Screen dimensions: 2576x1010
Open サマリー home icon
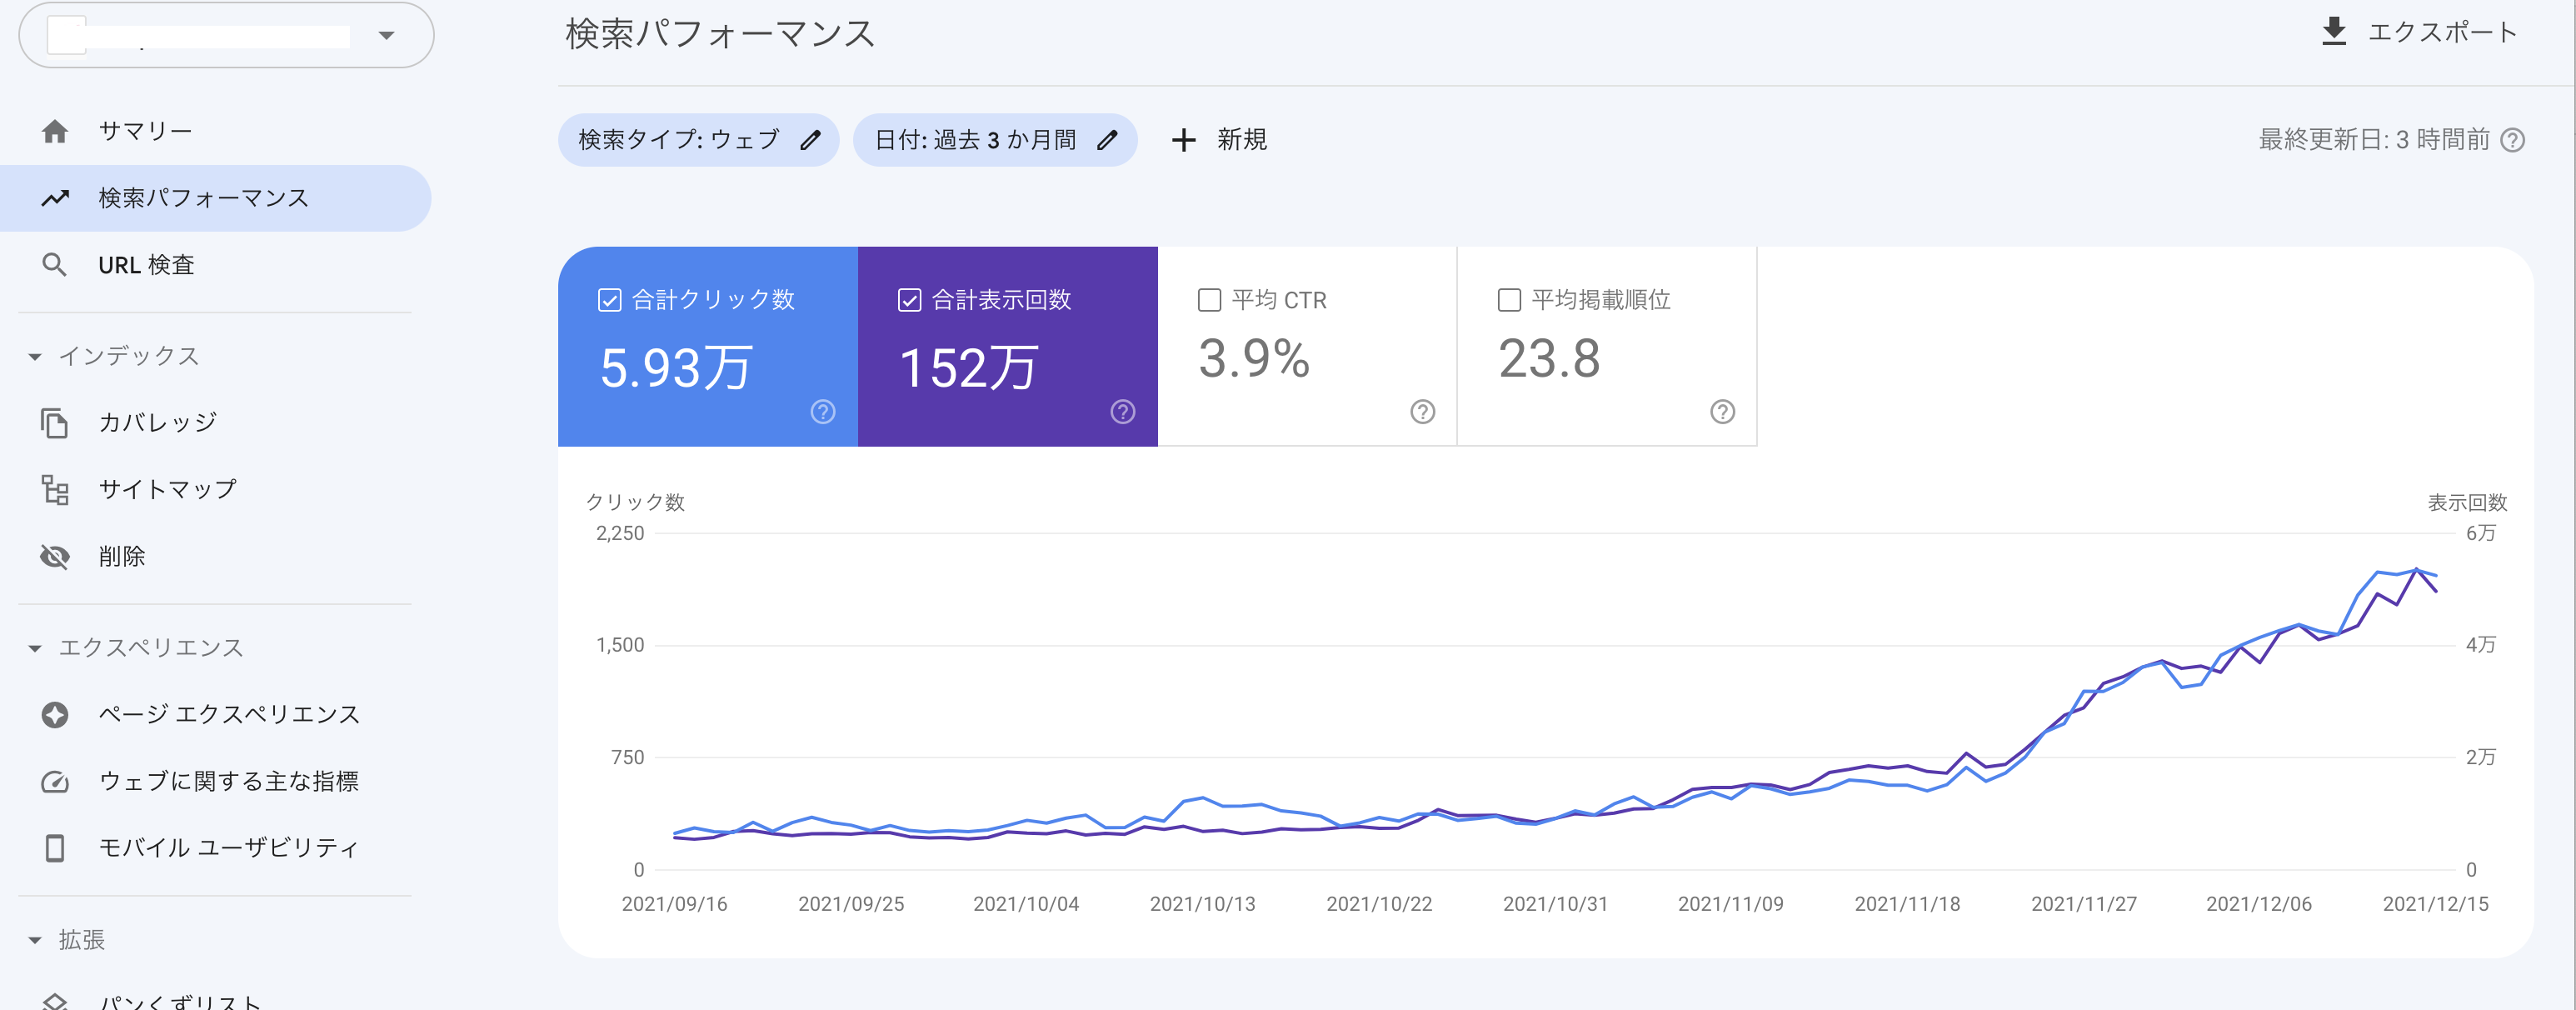pos(55,131)
